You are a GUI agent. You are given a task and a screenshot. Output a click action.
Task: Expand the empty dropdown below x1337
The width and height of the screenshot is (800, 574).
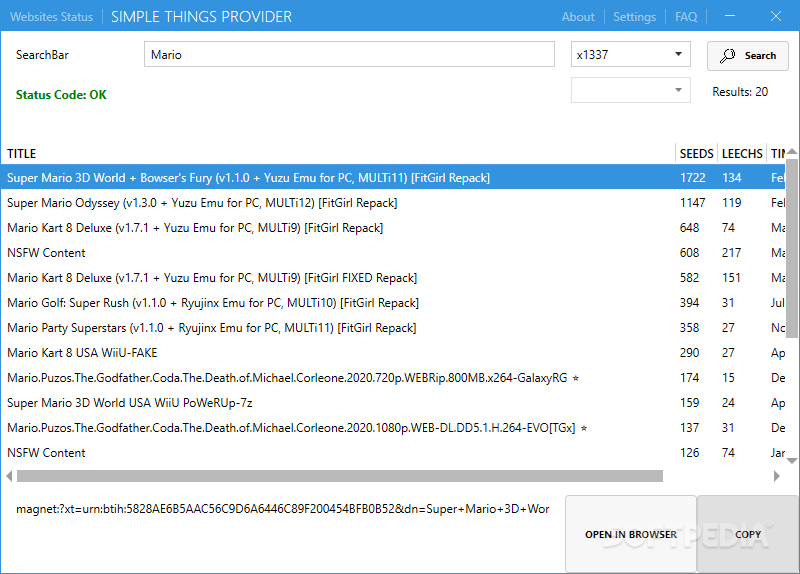point(631,90)
